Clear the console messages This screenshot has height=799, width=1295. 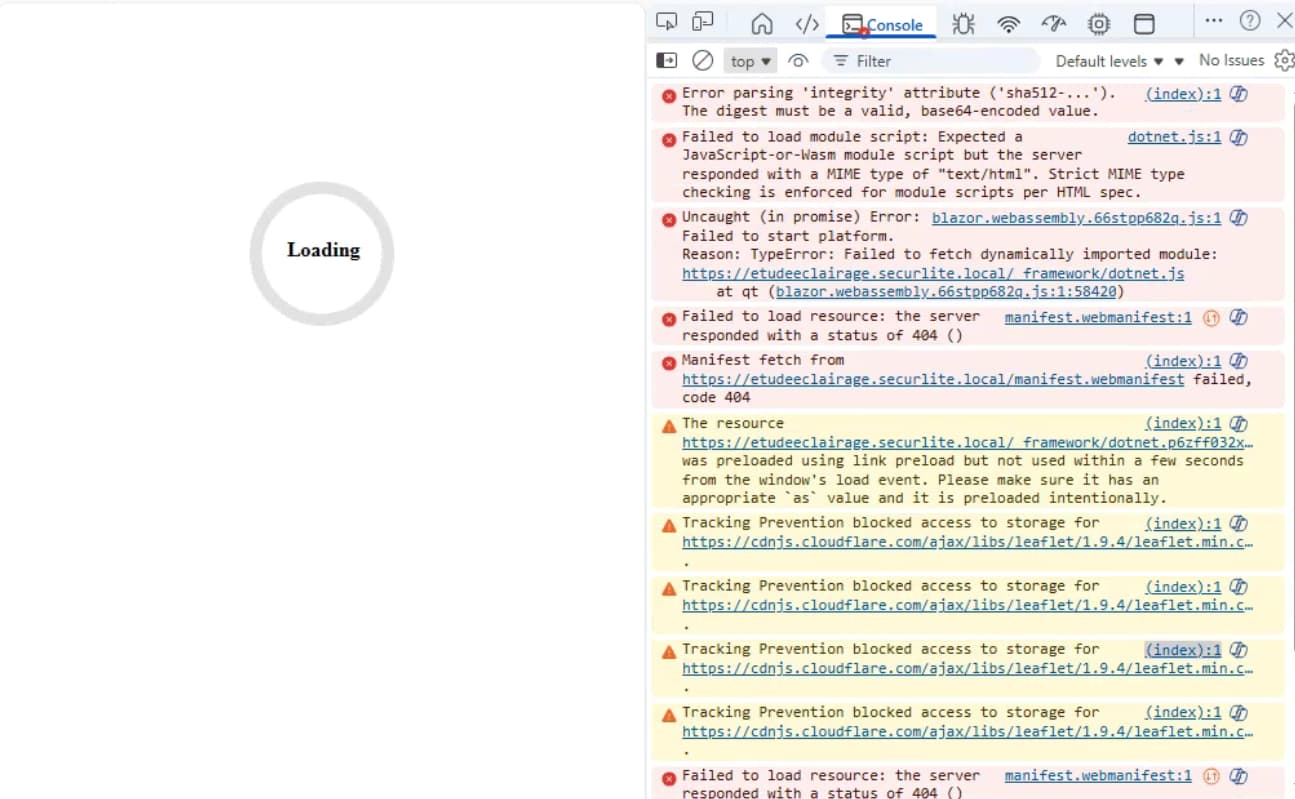pos(703,61)
